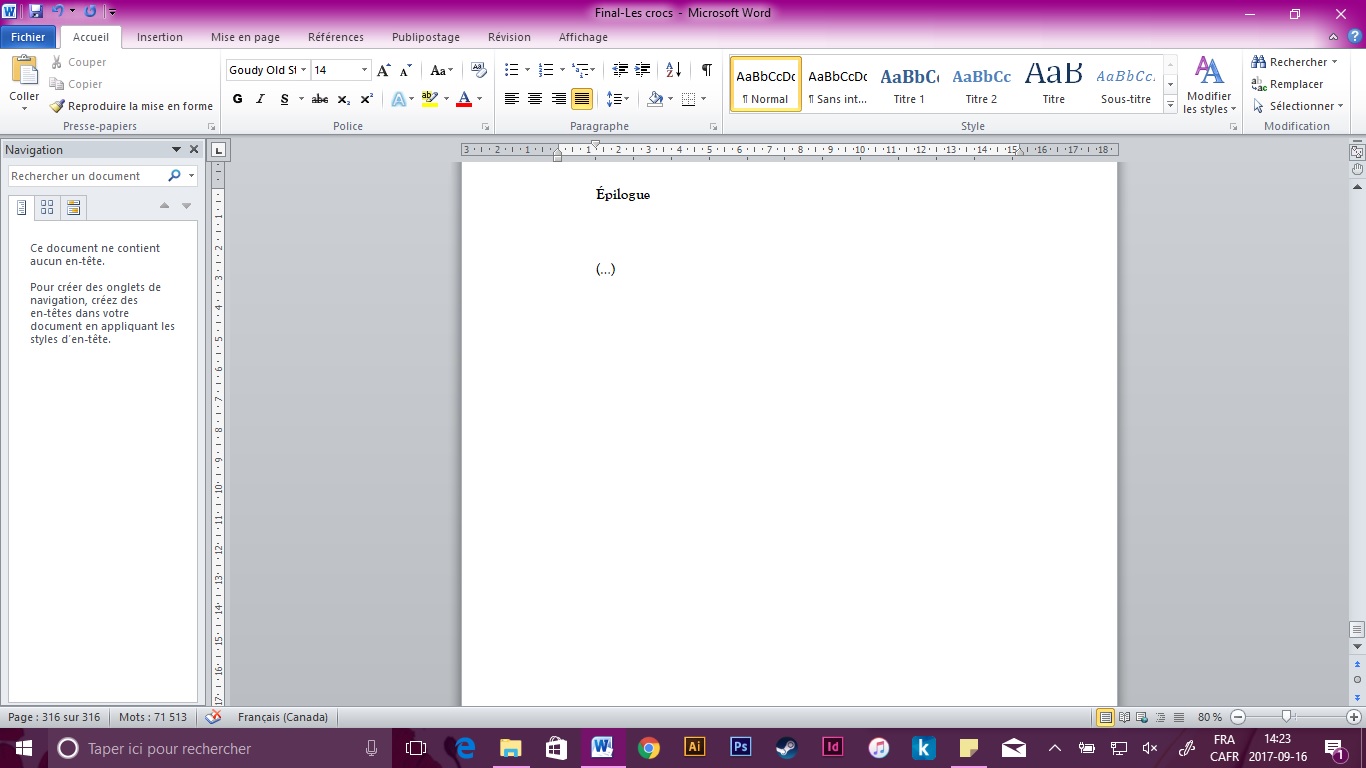Toggle justified text alignment
Screen dimensions: 1366x768
pyautogui.click(x=582, y=99)
